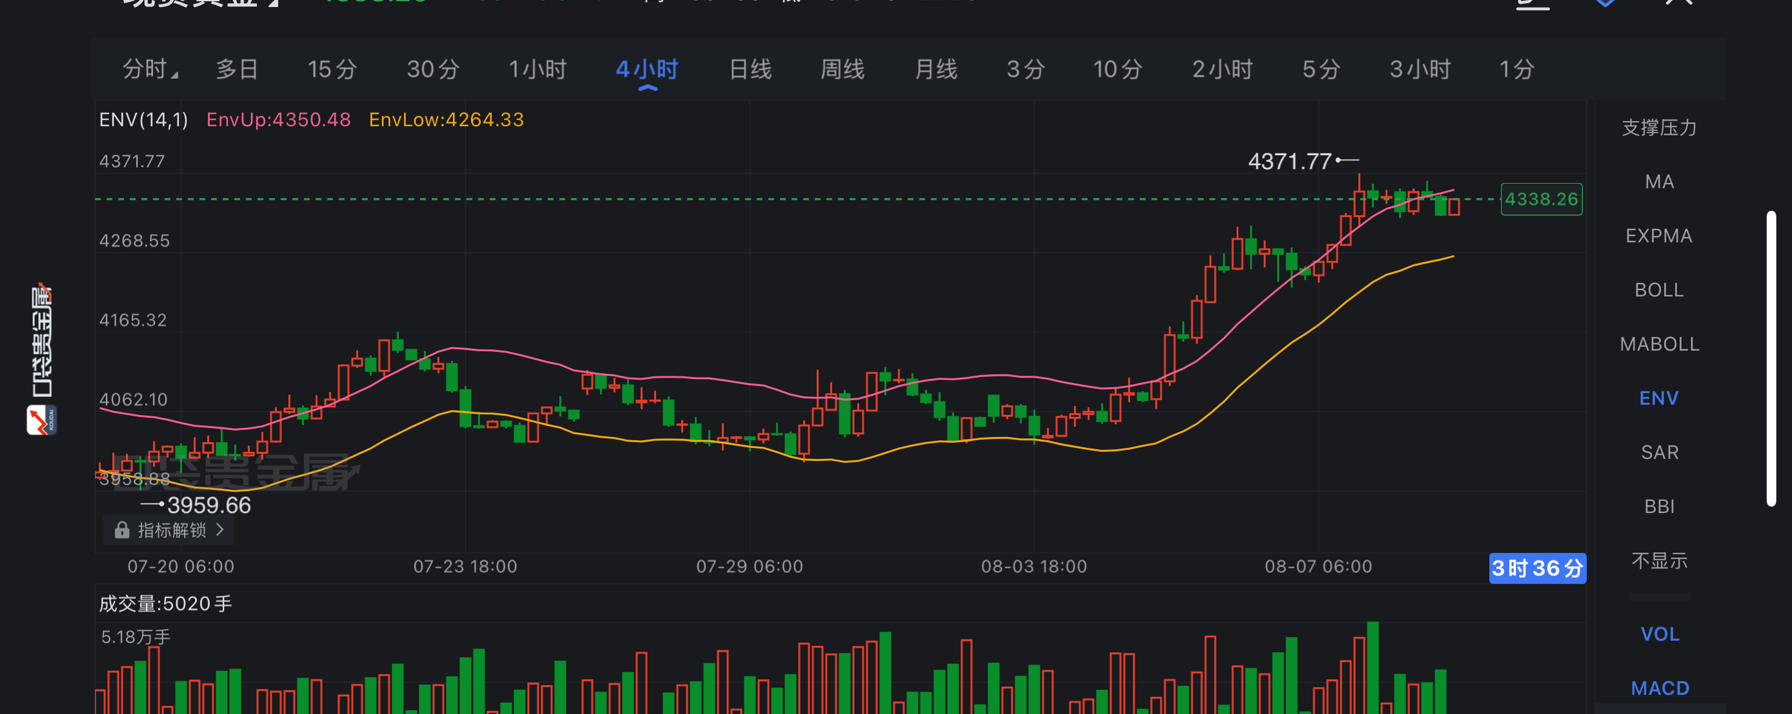Screen dimensions: 1792x714
Task: Switch to the 月线 monthly chart
Action: point(936,70)
